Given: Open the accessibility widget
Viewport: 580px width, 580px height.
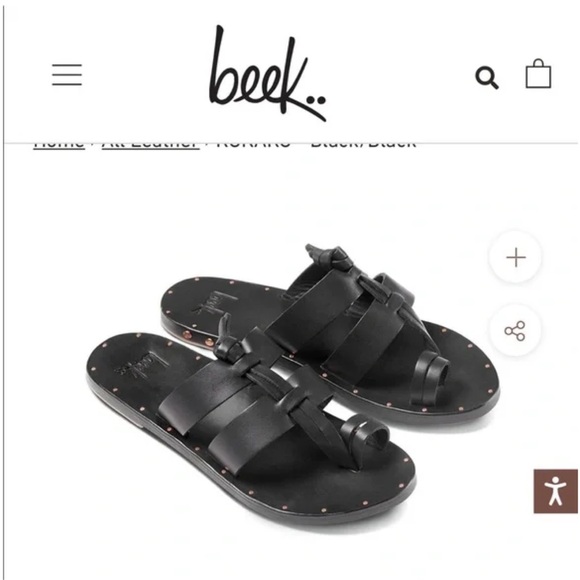Looking at the screenshot, I should 556,491.
